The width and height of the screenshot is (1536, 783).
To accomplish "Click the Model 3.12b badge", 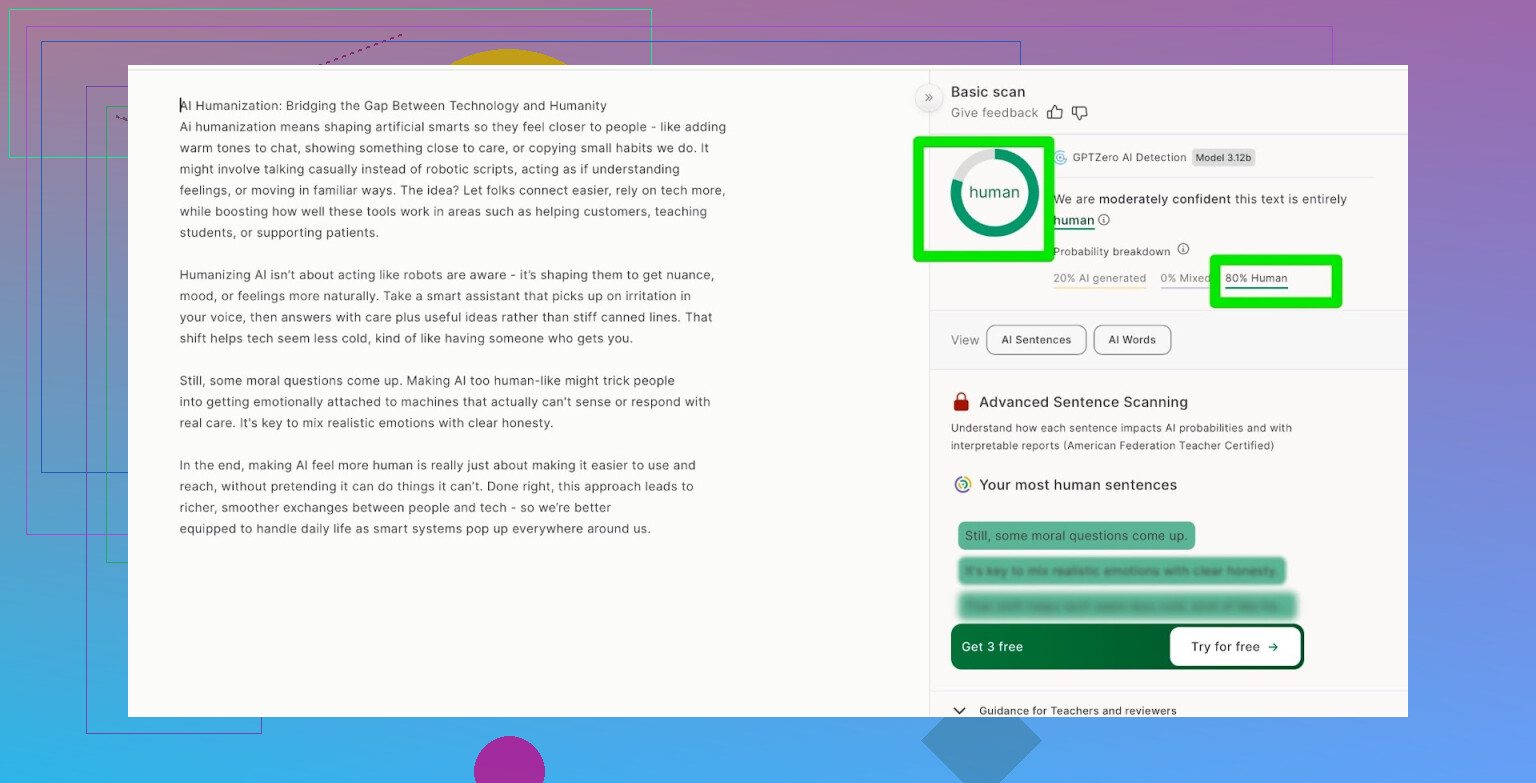I will click(x=1223, y=157).
